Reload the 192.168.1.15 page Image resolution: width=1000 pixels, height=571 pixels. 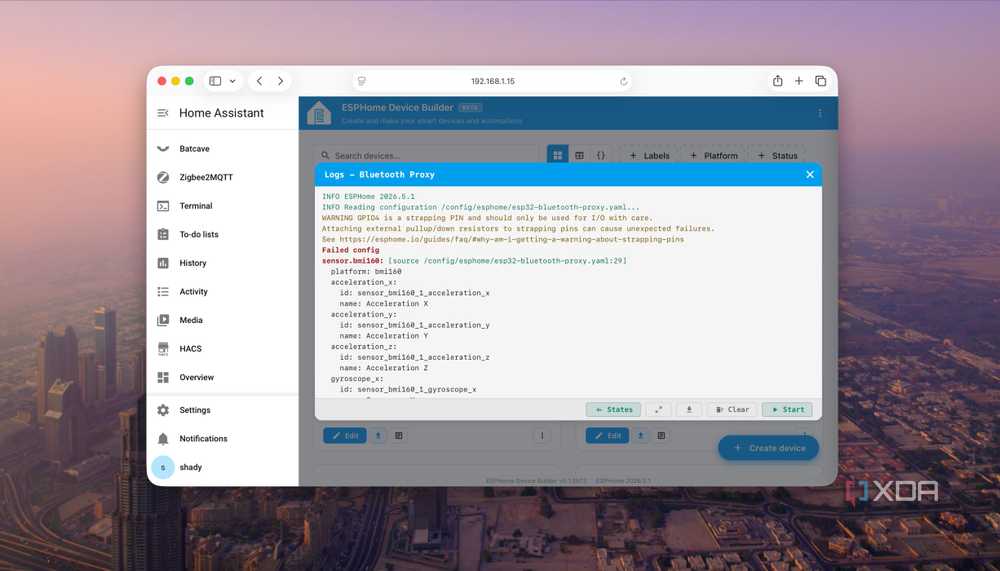pos(624,81)
